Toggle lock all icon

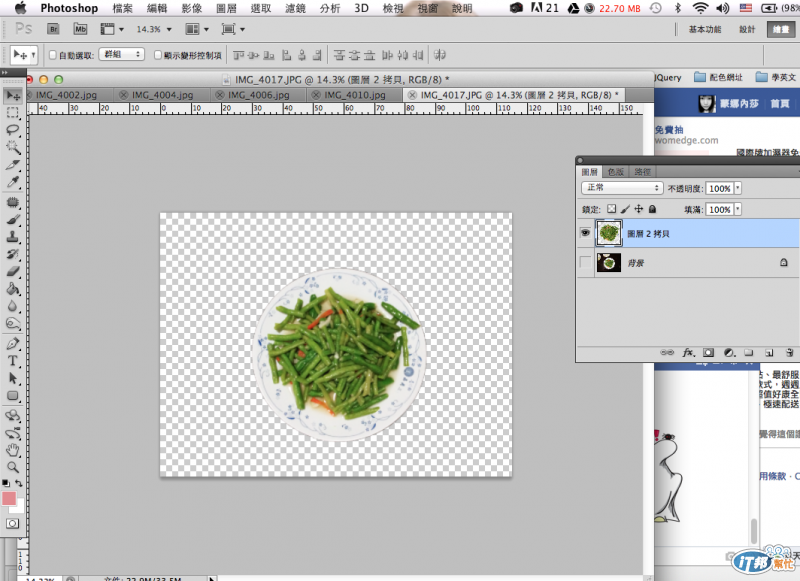pyautogui.click(x=652, y=209)
